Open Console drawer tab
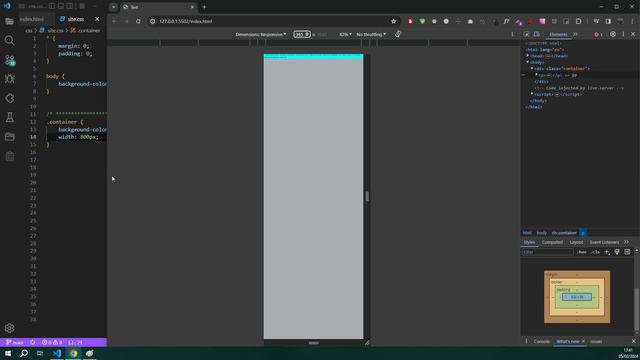This screenshot has height=360, width=640. [x=542, y=341]
